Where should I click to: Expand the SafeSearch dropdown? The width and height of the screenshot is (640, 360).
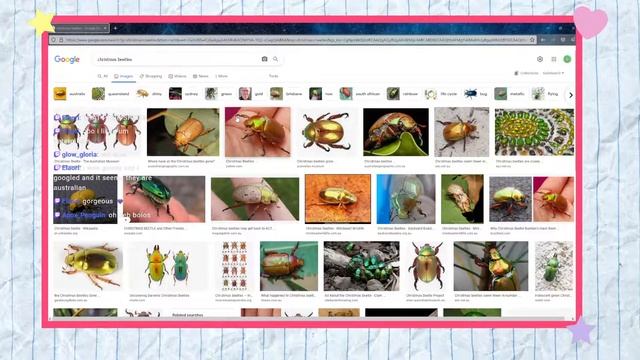pyautogui.click(x=553, y=73)
